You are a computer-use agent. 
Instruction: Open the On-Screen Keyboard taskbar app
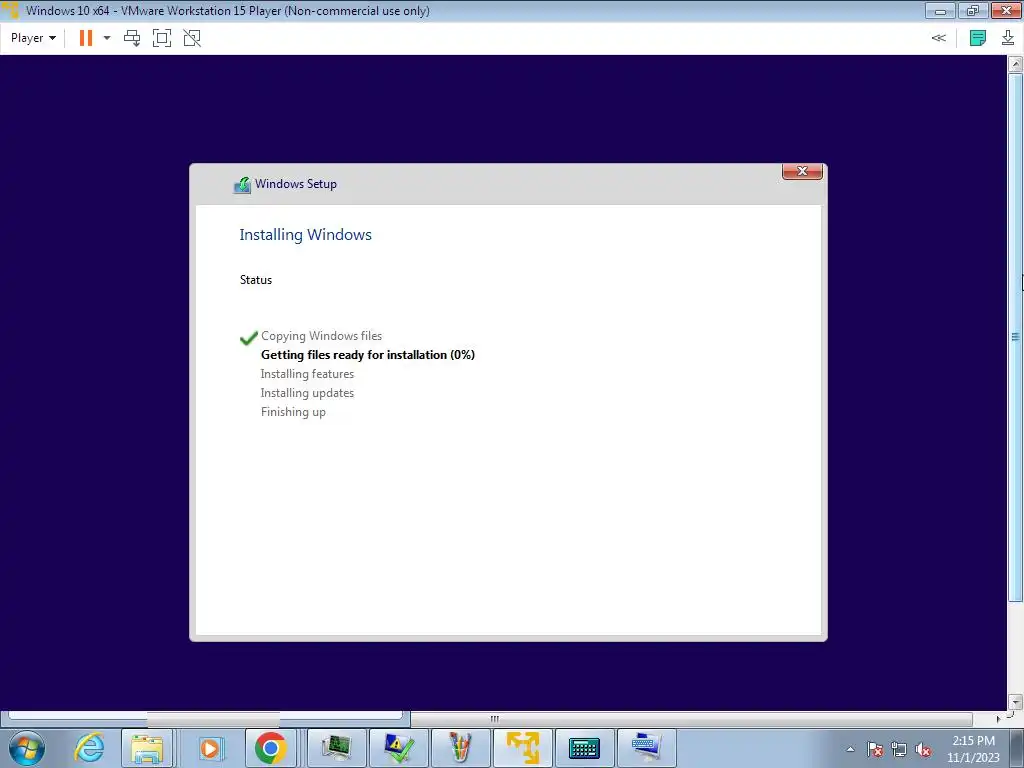[584, 748]
